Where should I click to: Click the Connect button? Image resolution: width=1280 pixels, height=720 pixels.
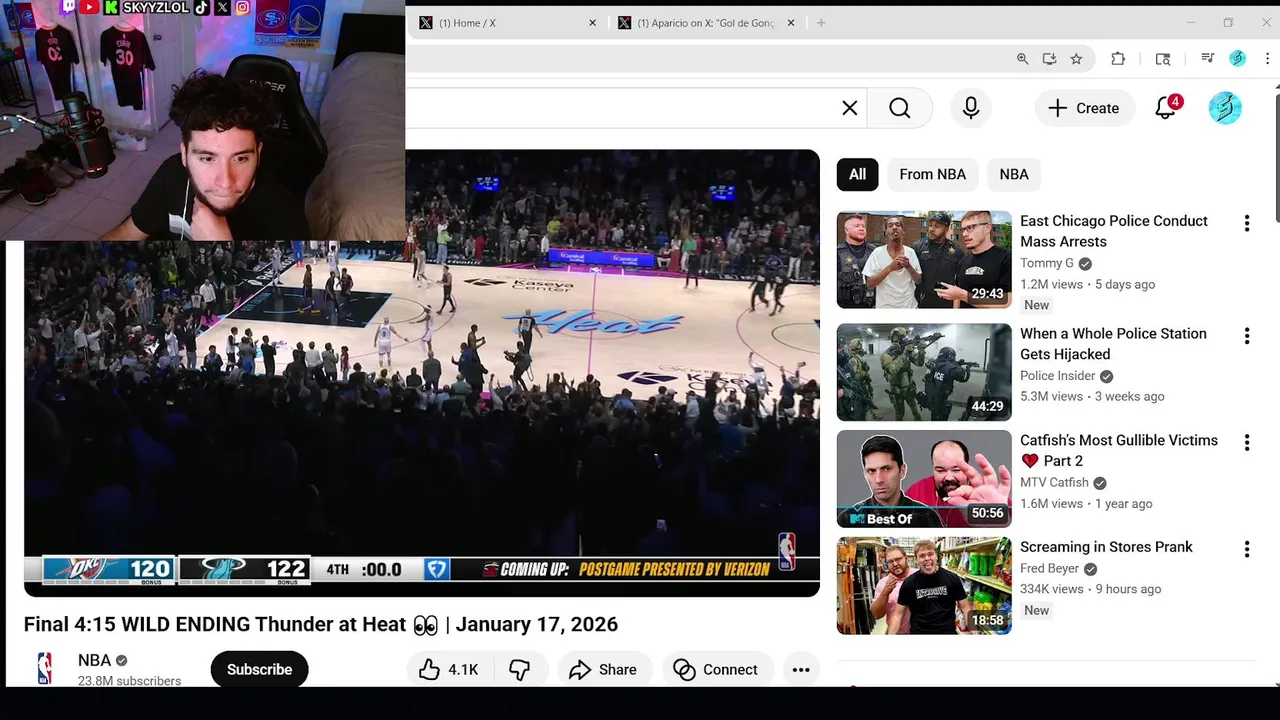click(716, 670)
